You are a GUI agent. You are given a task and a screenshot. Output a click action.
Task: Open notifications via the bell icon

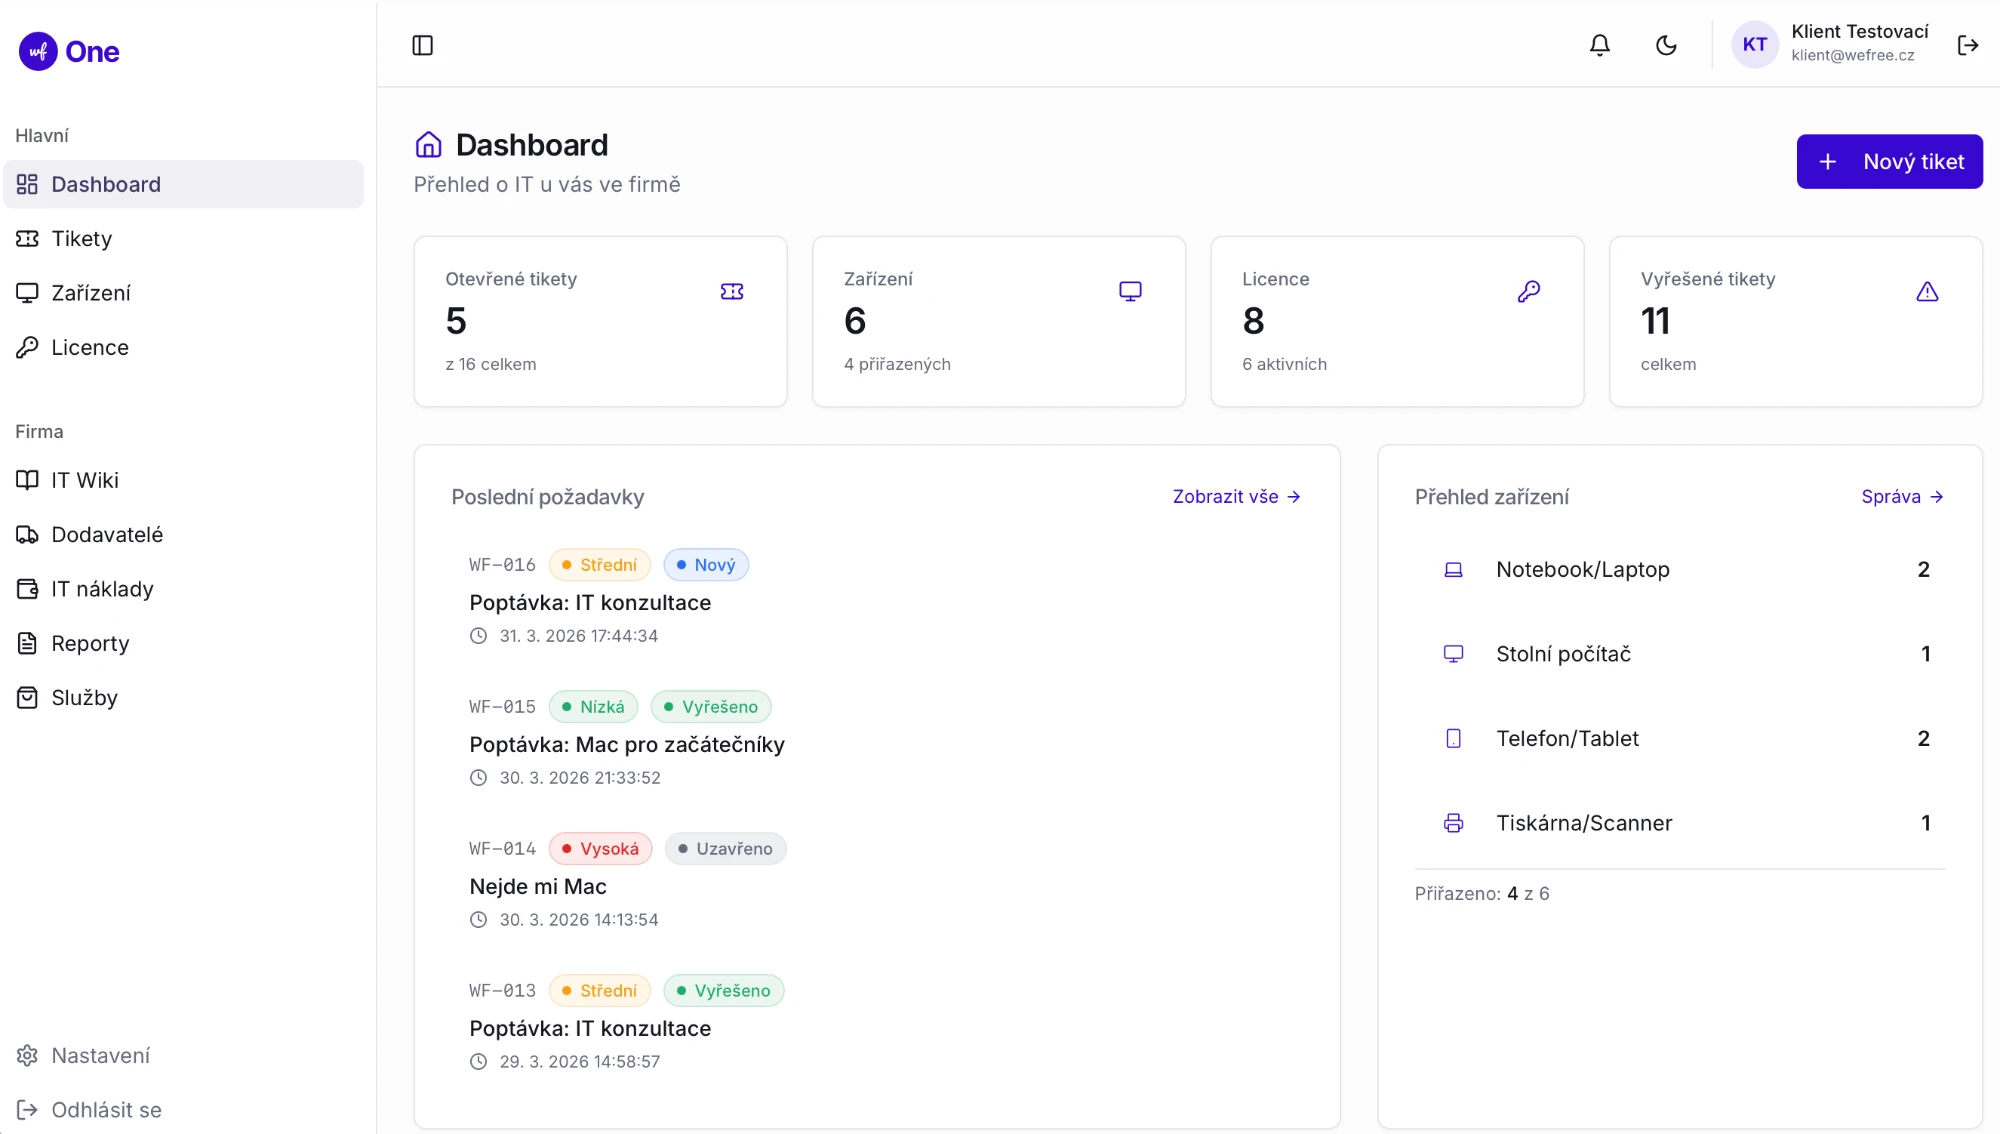click(1600, 45)
